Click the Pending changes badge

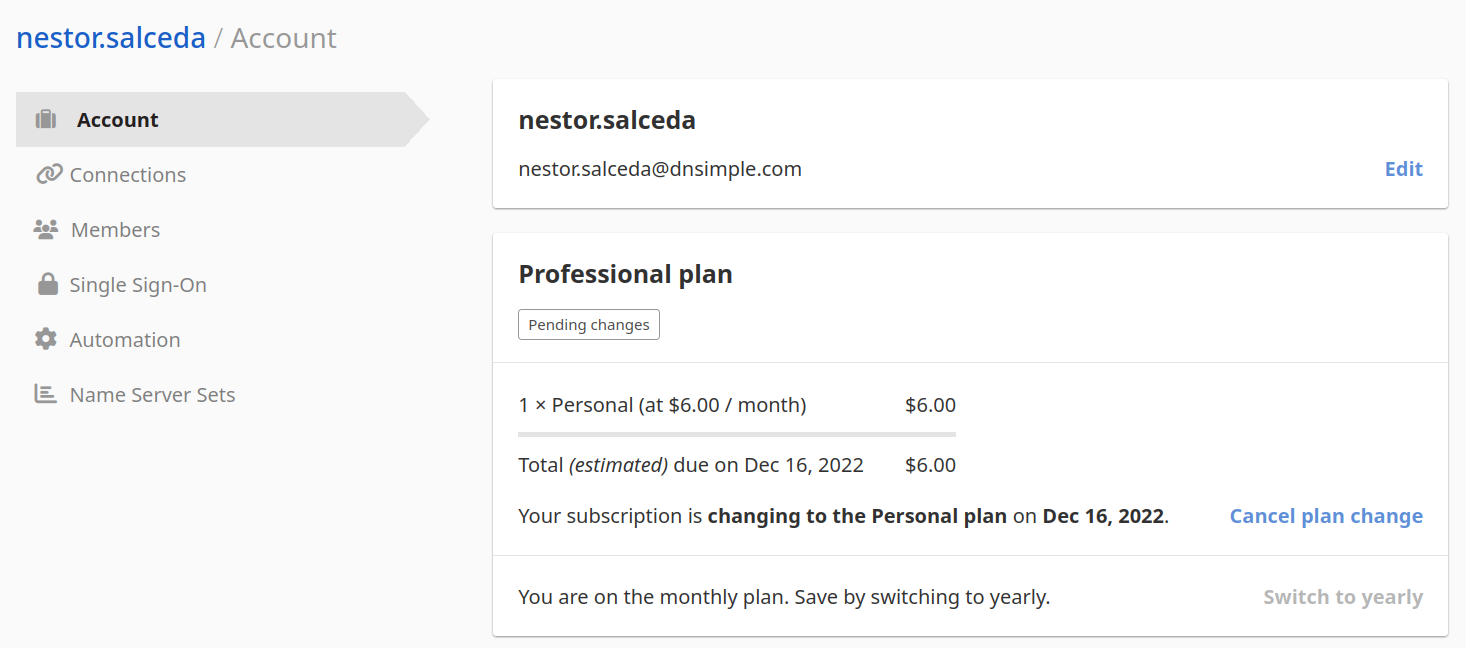[588, 325]
